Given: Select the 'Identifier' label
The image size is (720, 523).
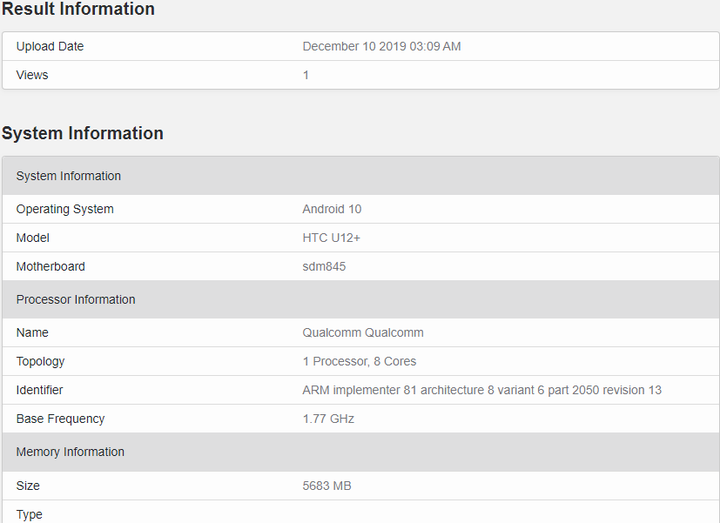Looking at the screenshot, I should pyautogui.click(x=39, y=390).
